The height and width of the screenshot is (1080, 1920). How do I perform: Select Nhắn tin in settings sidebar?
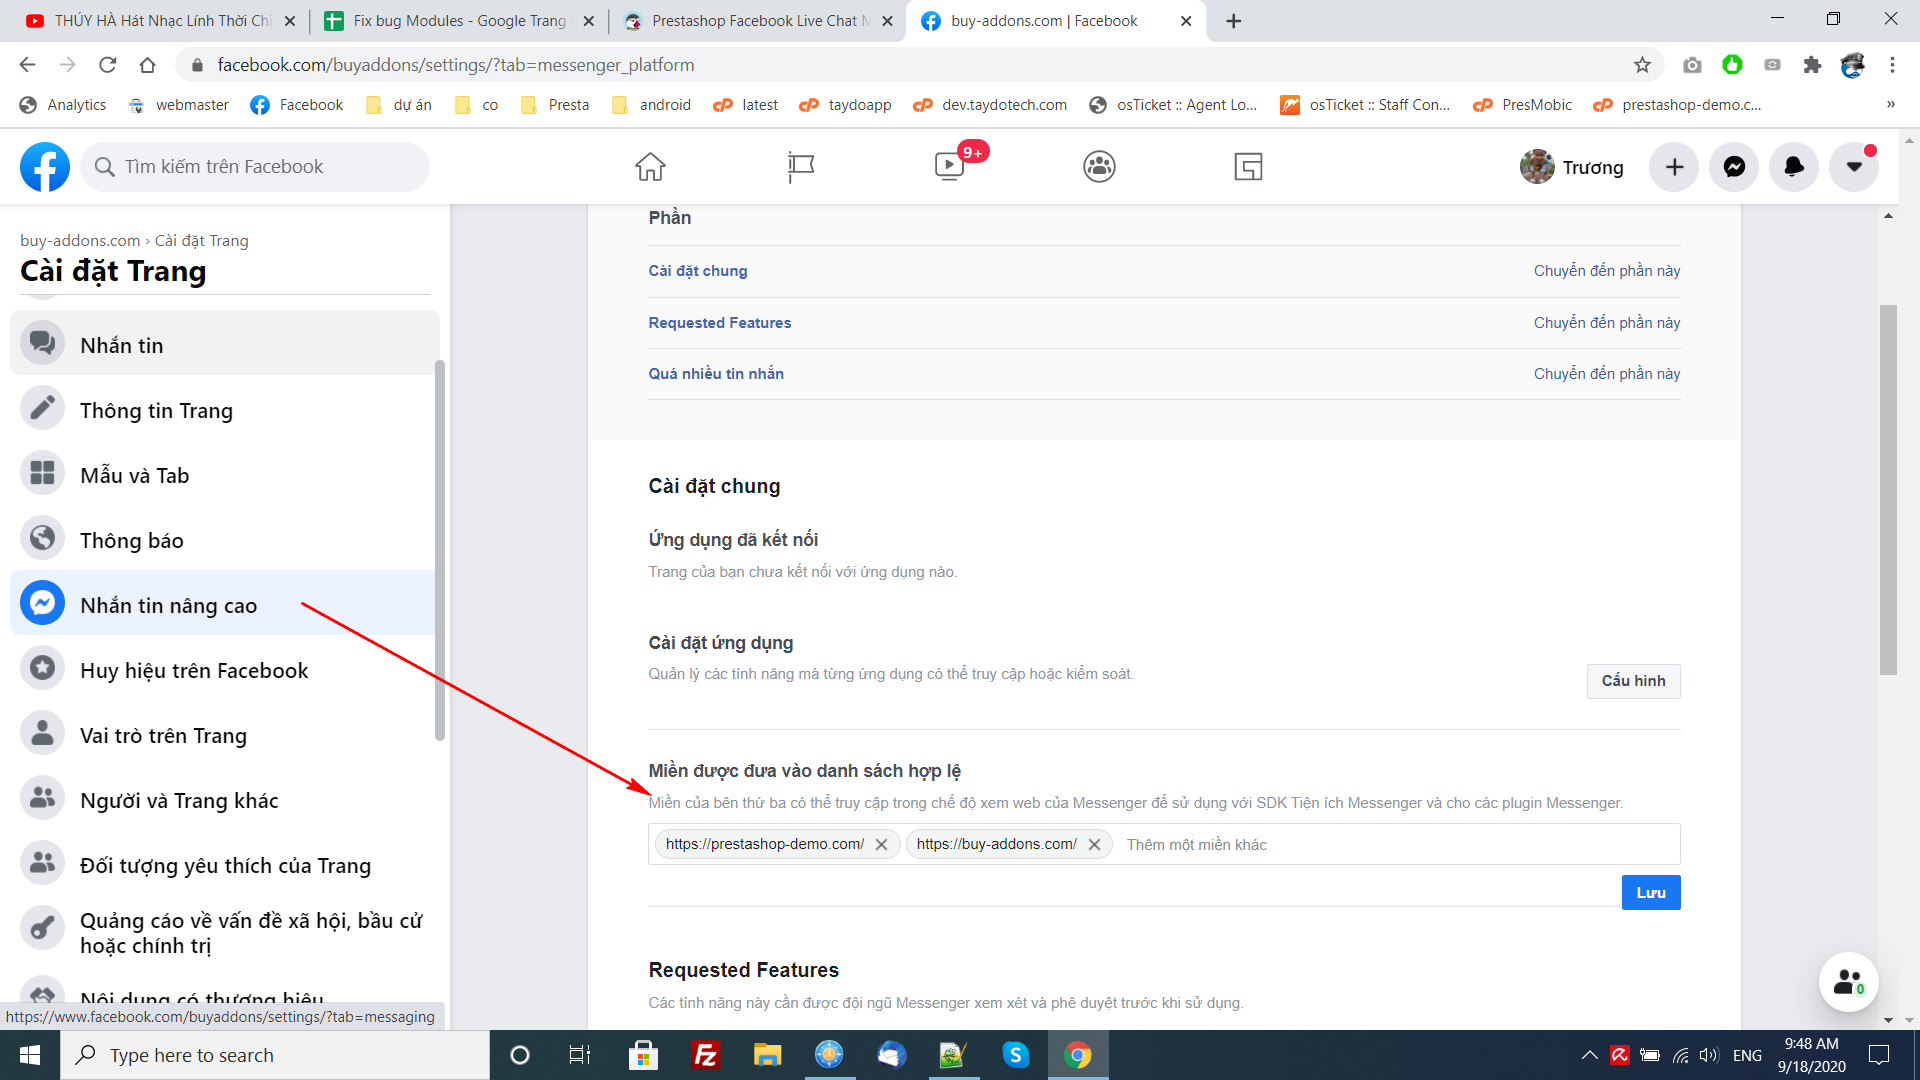click(122, 345)
